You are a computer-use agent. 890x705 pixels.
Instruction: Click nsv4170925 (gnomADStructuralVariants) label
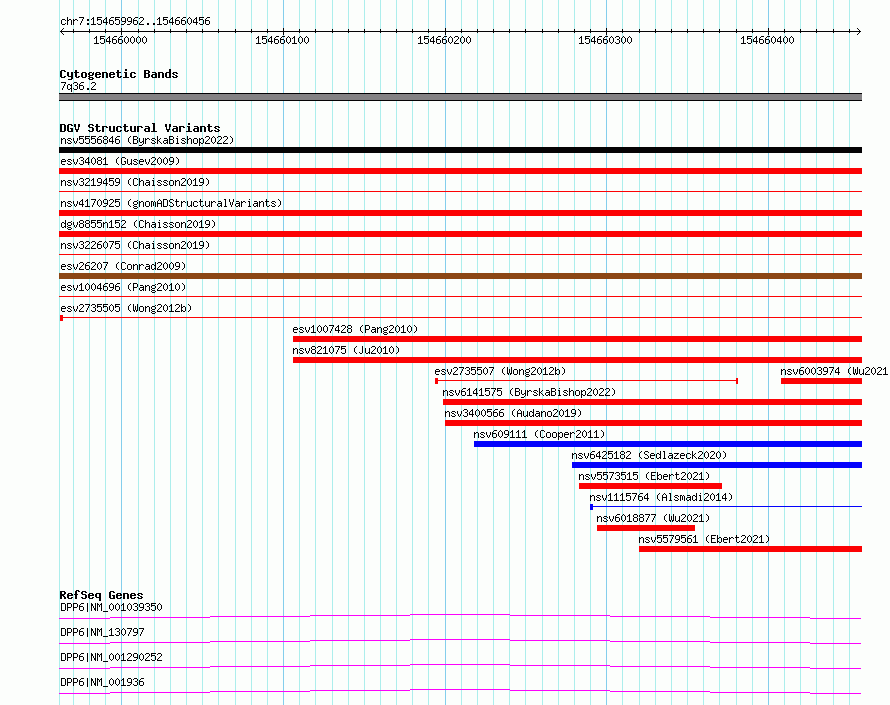click(171, 203)
